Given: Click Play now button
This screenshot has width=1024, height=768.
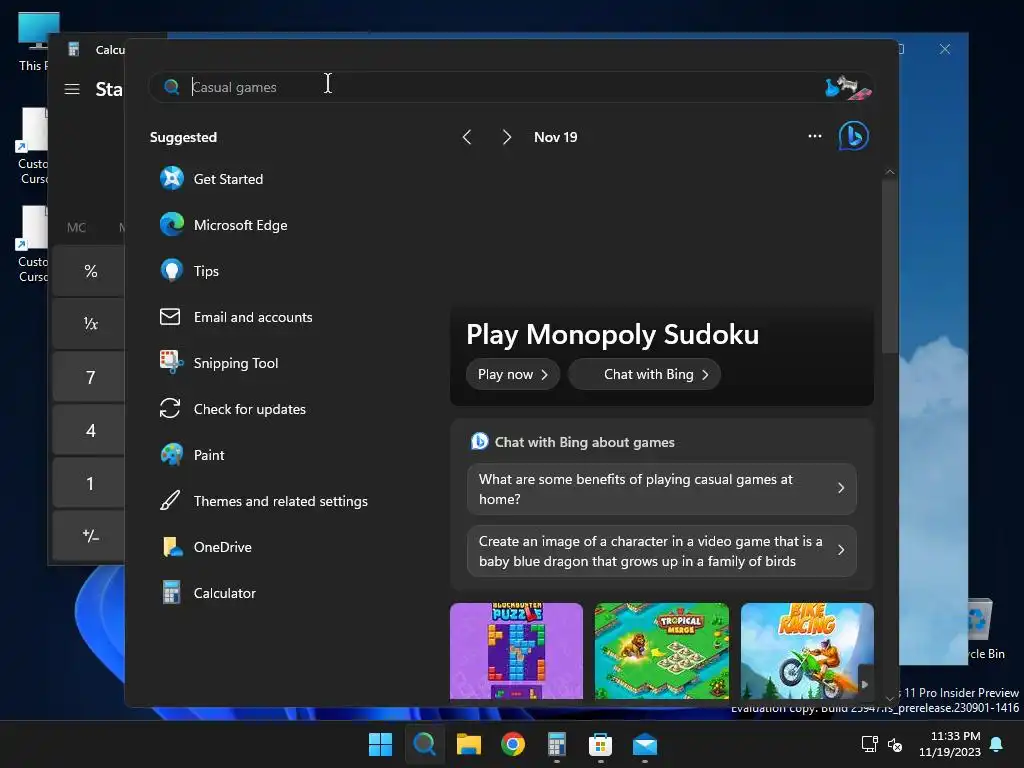Looking at the screenshot, I should 513,374.
